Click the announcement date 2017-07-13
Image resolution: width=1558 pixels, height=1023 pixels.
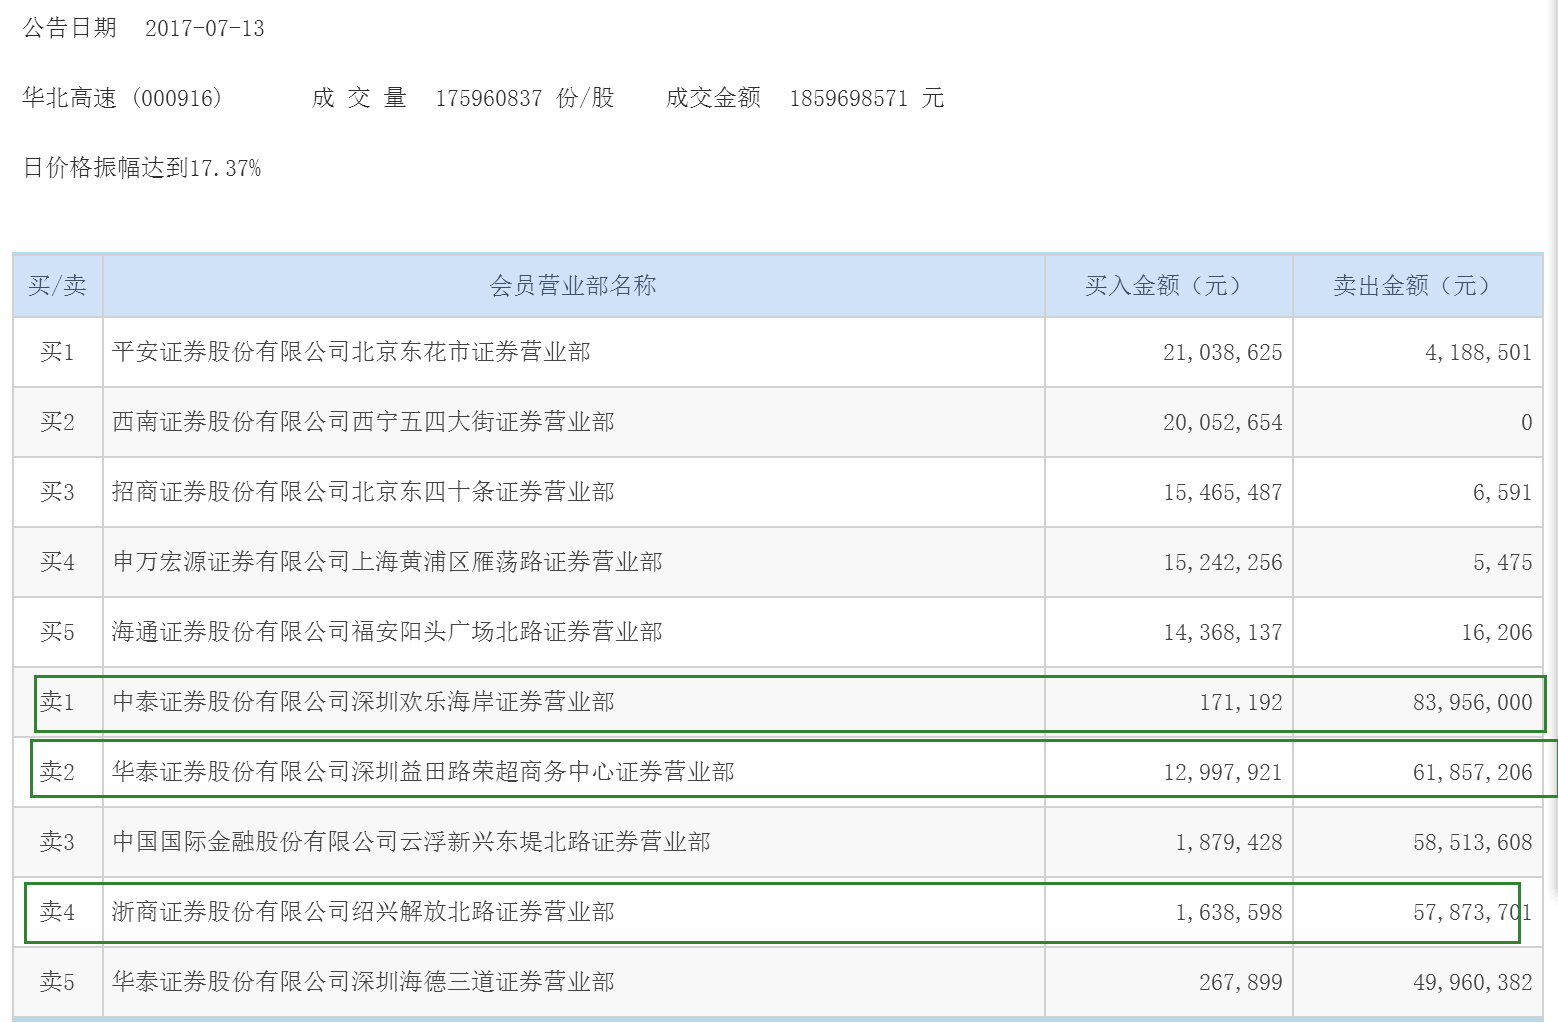coord(204,28)
